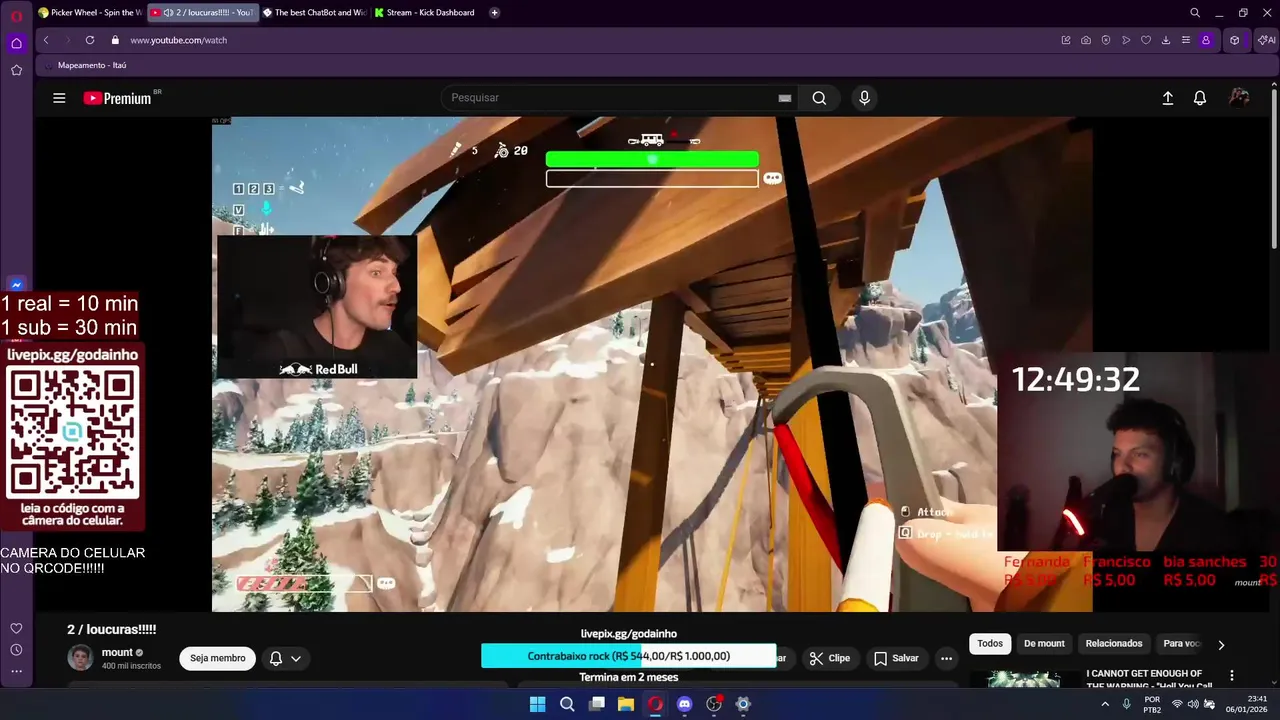Viewport: 1280px width, 720px height.
Task: Open the edit/notes icon in address bar
Action: click(x=1066, y=40)
